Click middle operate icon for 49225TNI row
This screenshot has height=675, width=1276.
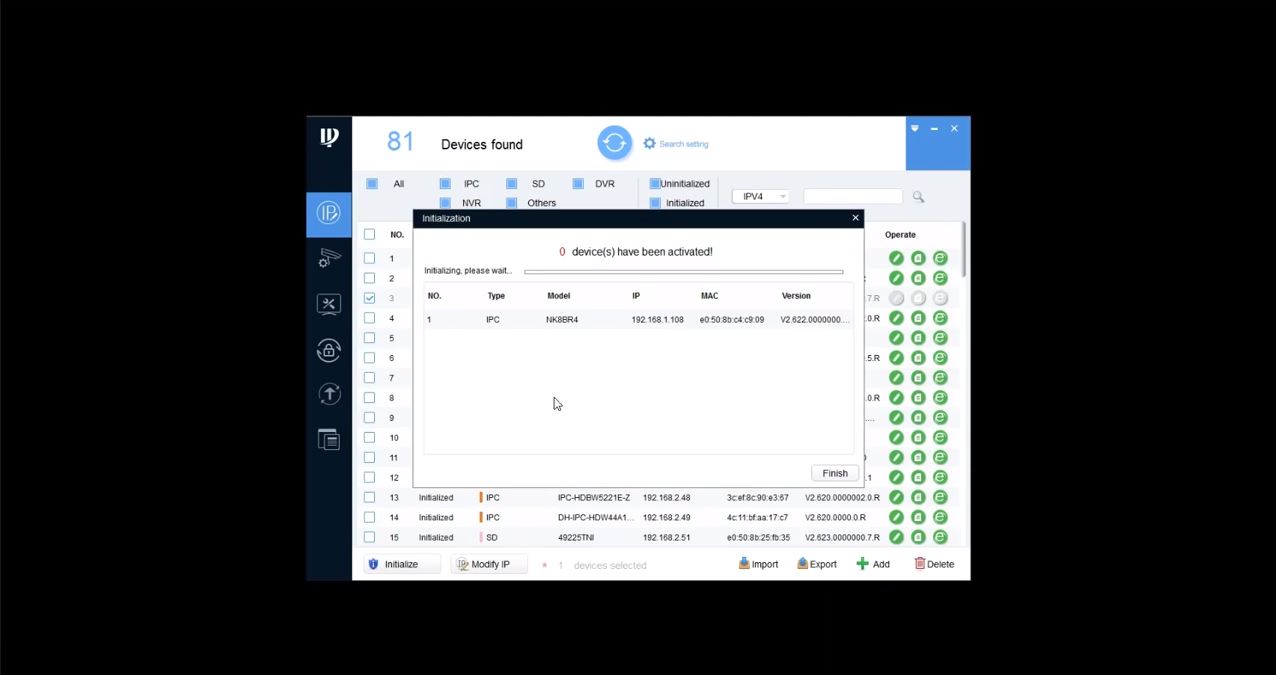918,538
